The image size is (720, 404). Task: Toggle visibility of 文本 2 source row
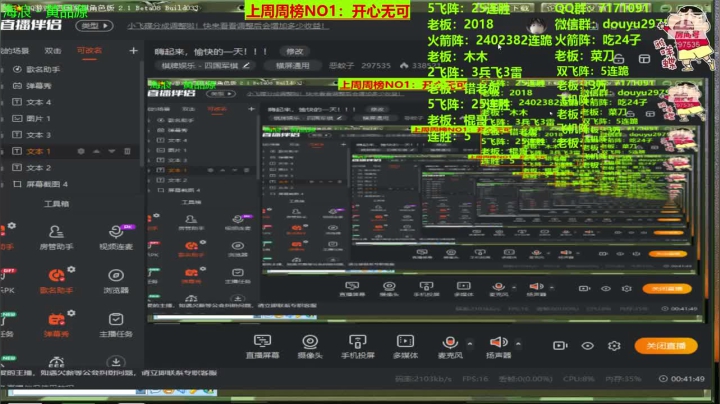17,168
